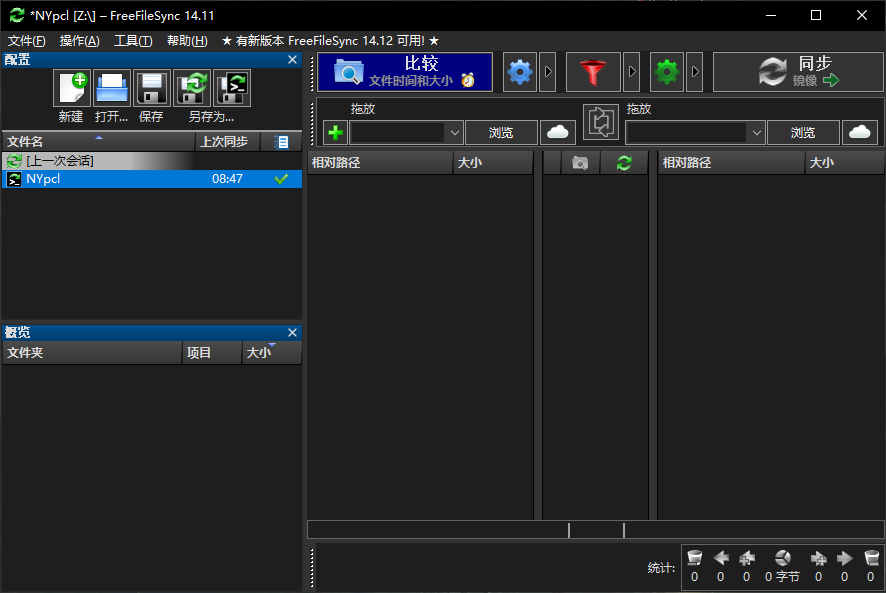Expand the left folder path dropdown
Viewport: 886px width, 593px height.
point(454,133)
